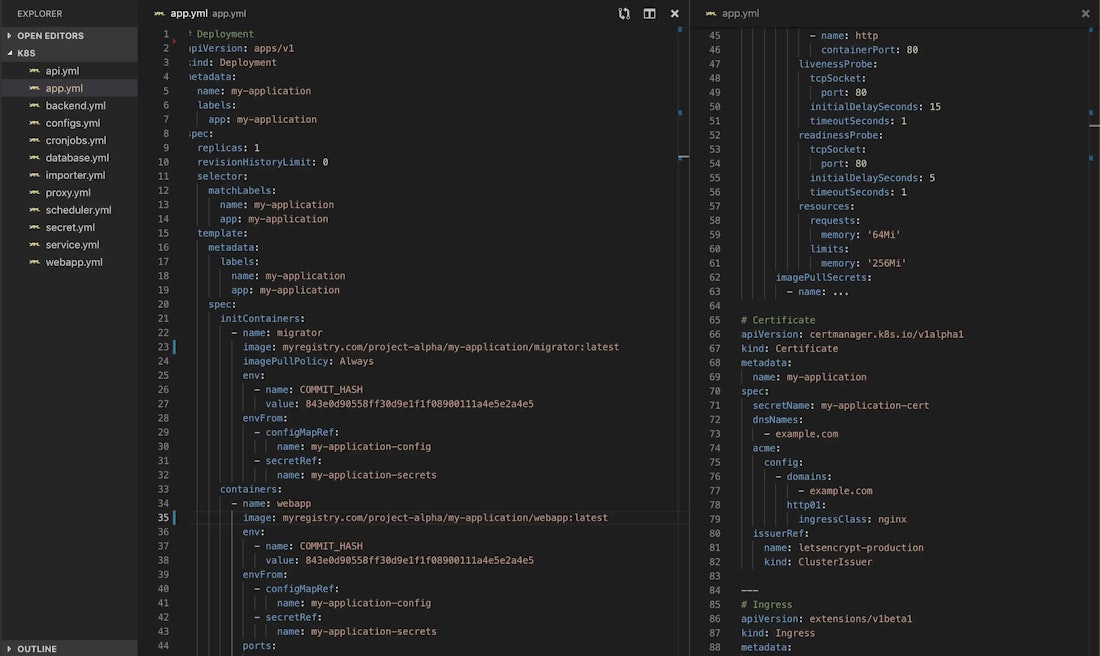Screen dimensions: 1100x656
Task: Click the YAML icon beside importer.yml
Action: coord(34,175)
